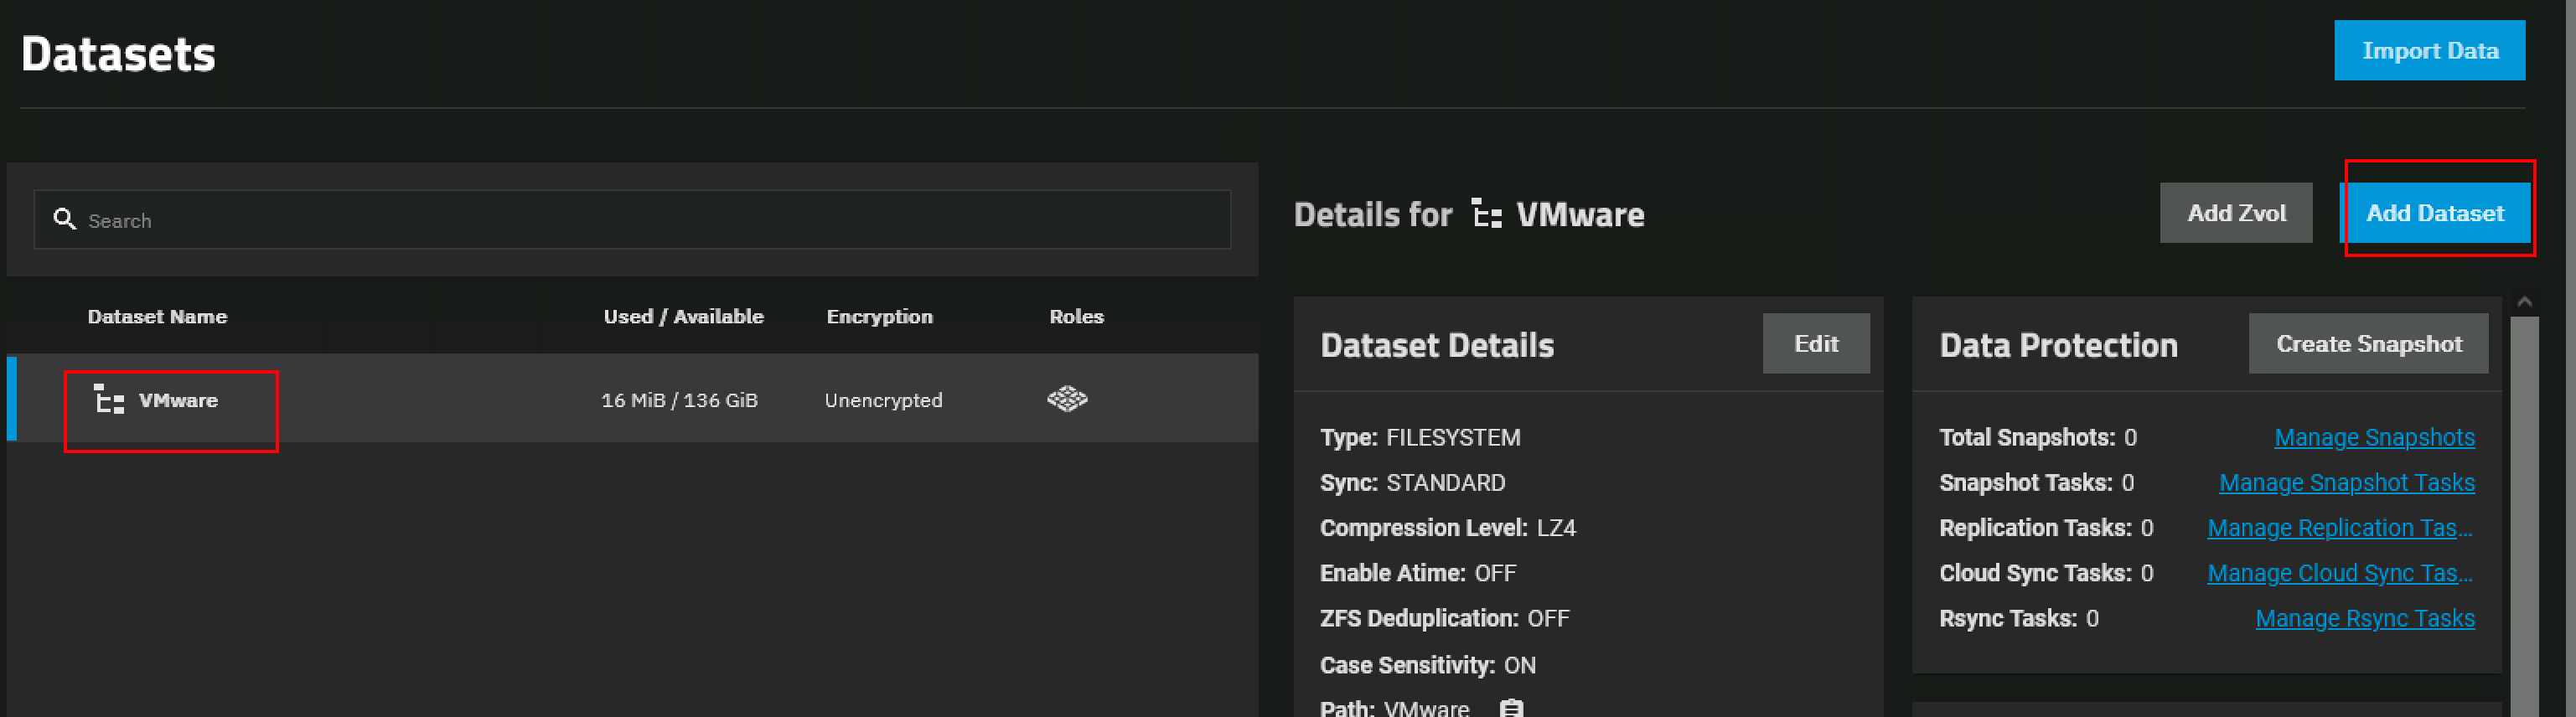Go to the Manage Cloud Sync Tasks link
The height and width of the screenshot is (717, 2576).
[x=2339, y=573]
